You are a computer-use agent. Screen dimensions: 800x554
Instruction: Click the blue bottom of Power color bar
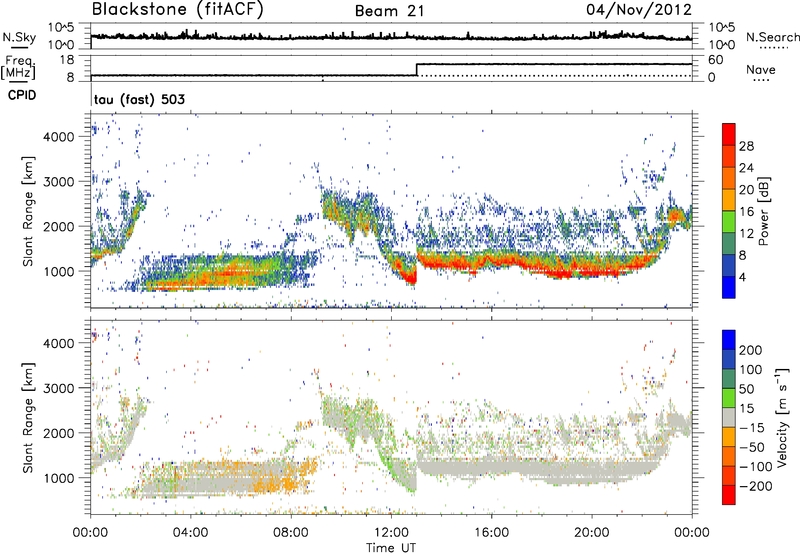[x=729, y=287]
